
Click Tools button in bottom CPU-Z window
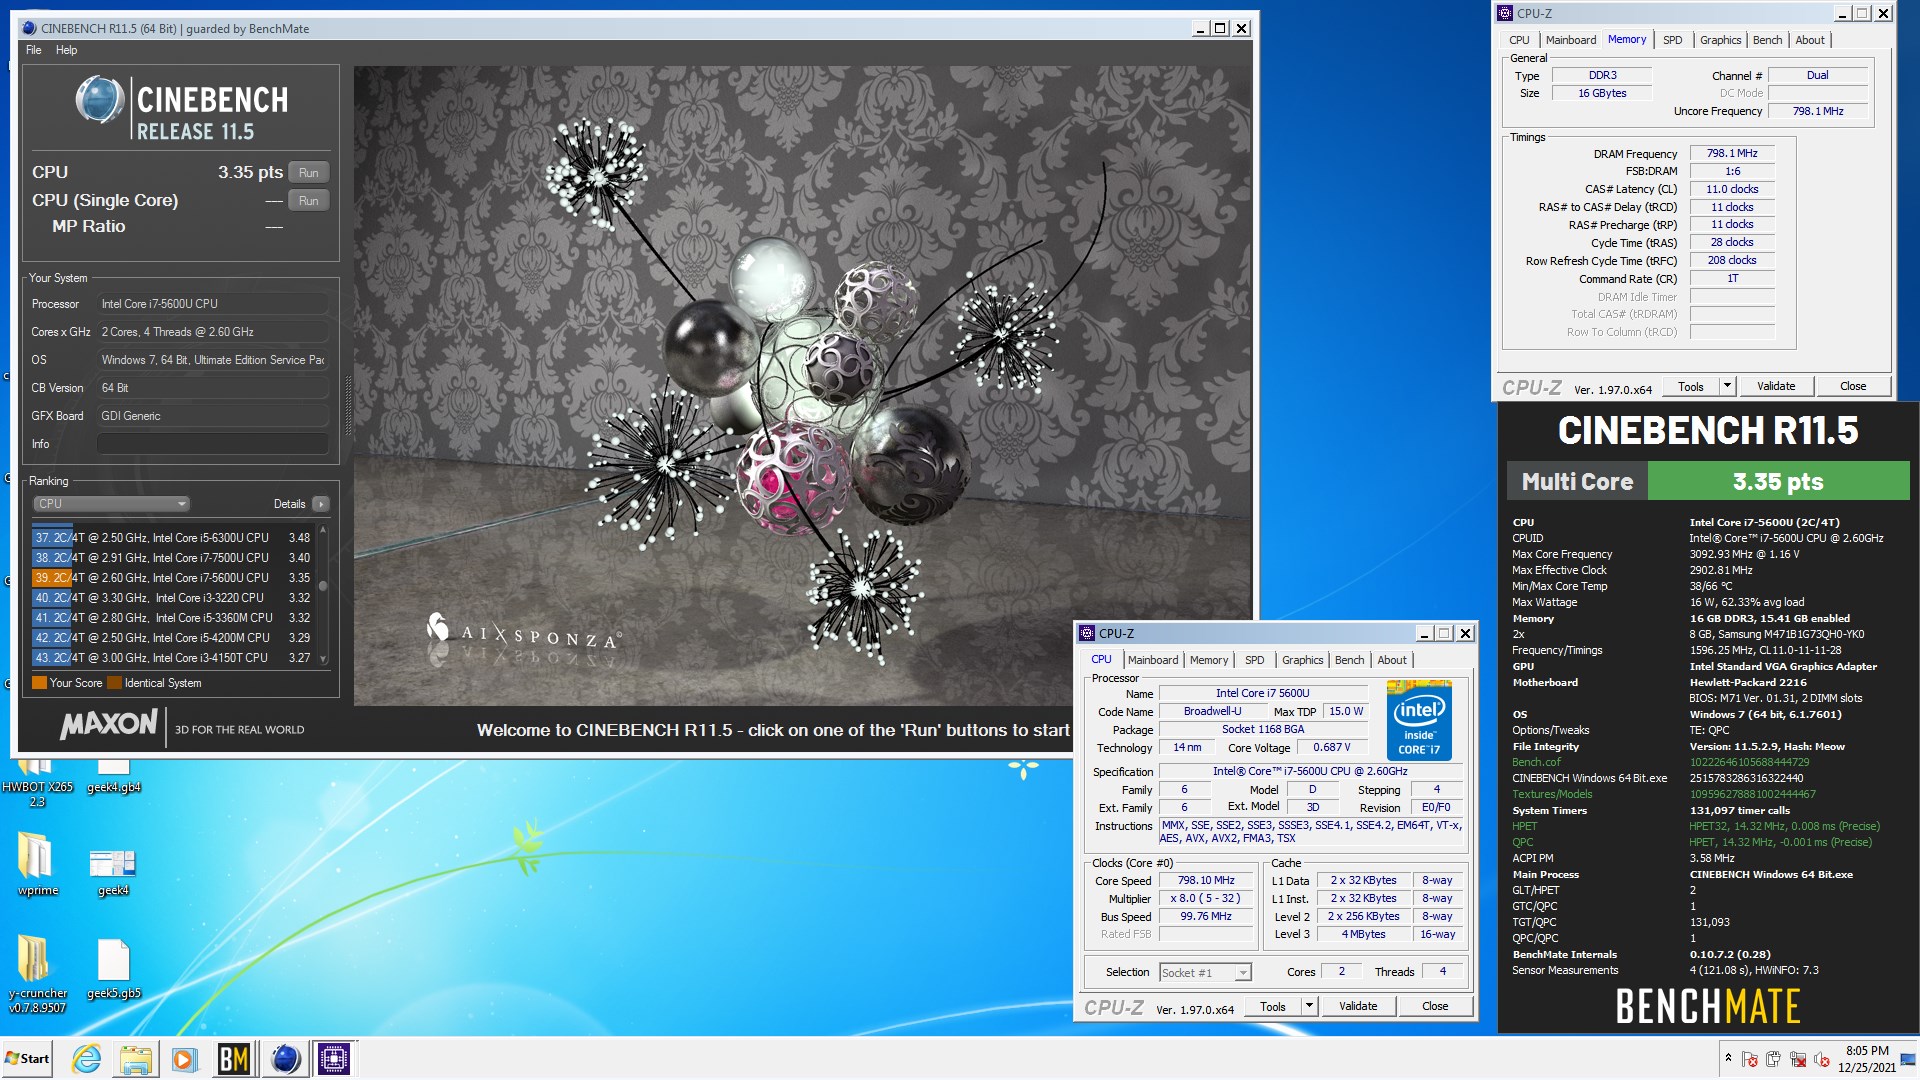[x=1273, y=1007]
